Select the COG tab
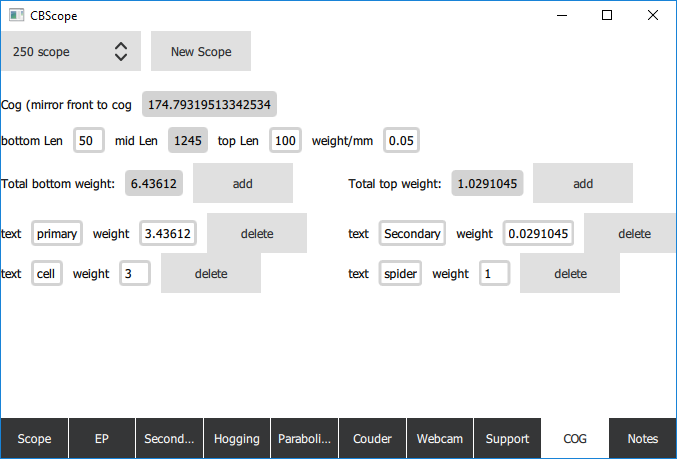 (x=575, y=438)
